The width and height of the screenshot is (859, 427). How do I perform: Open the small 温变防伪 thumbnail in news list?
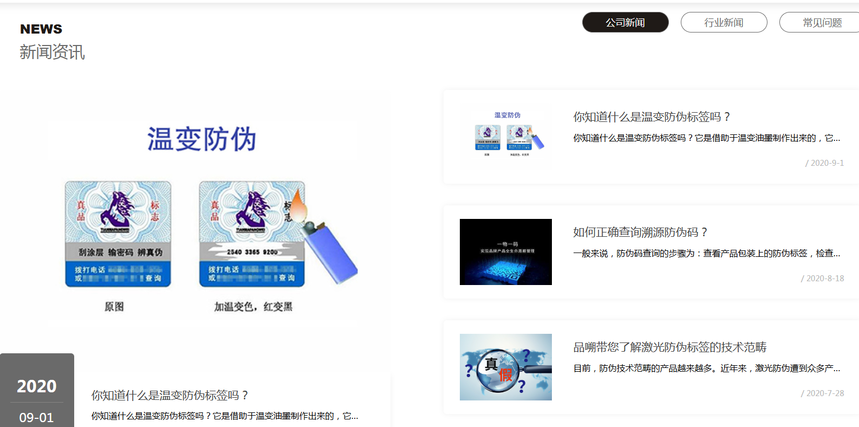click(506, 137)
